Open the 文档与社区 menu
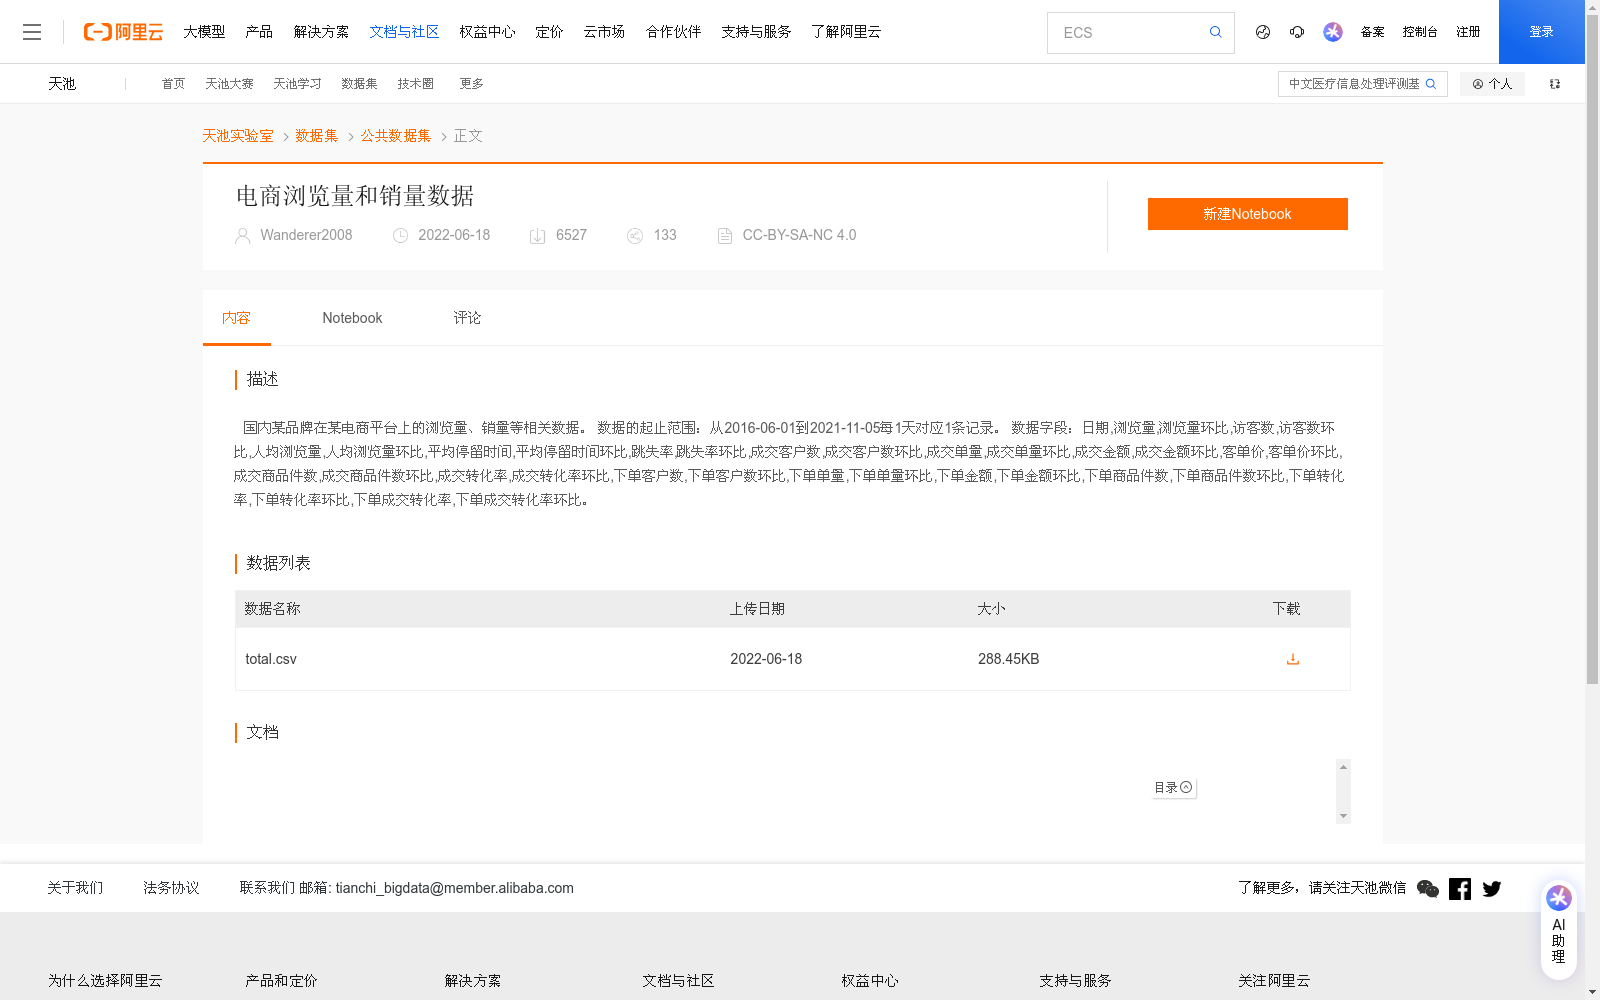 pyautogui.click(x=404, y=32)
